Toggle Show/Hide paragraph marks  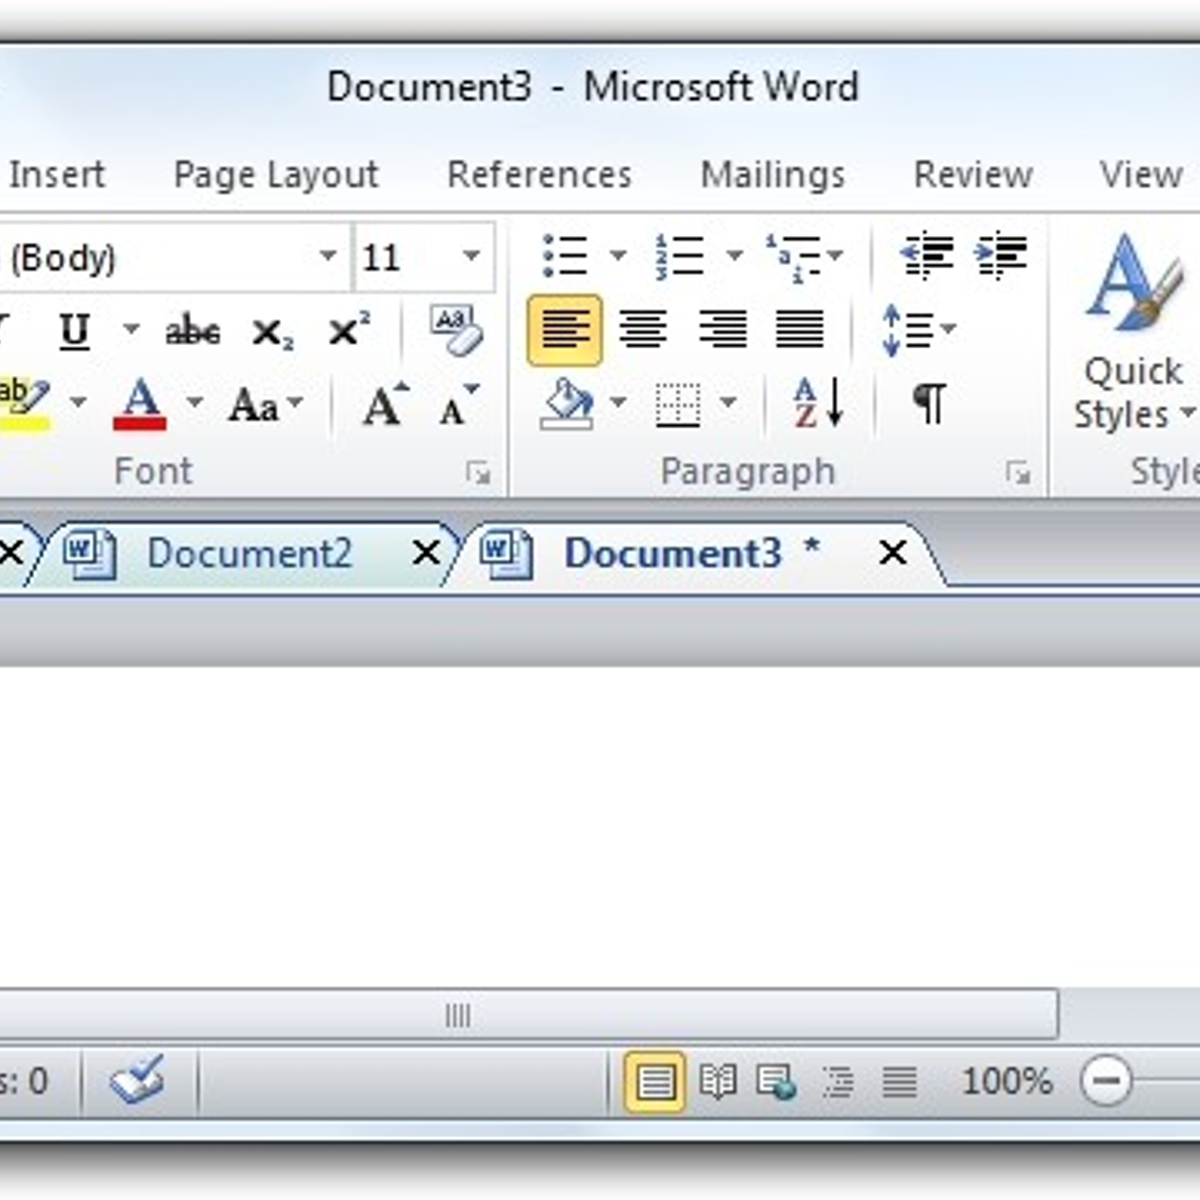(929, 404)
